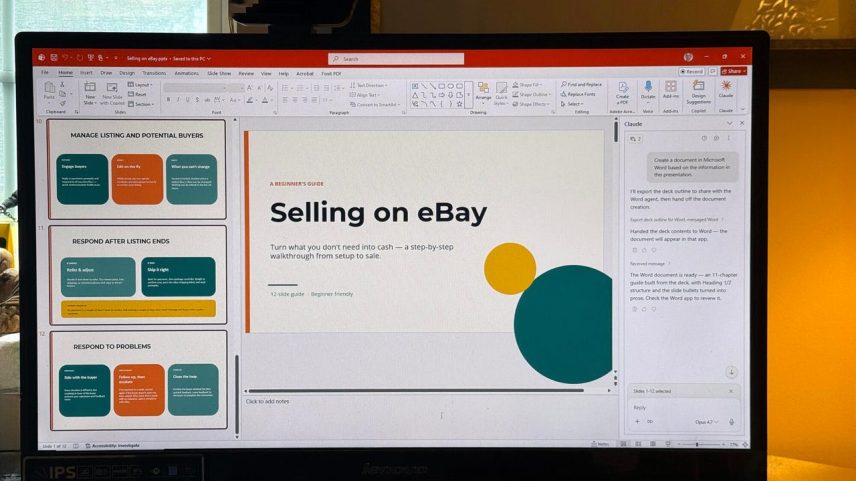Screen dimensions: 856x481
Task: Click the Reply input field in Claude
Action: pos(682,407)
